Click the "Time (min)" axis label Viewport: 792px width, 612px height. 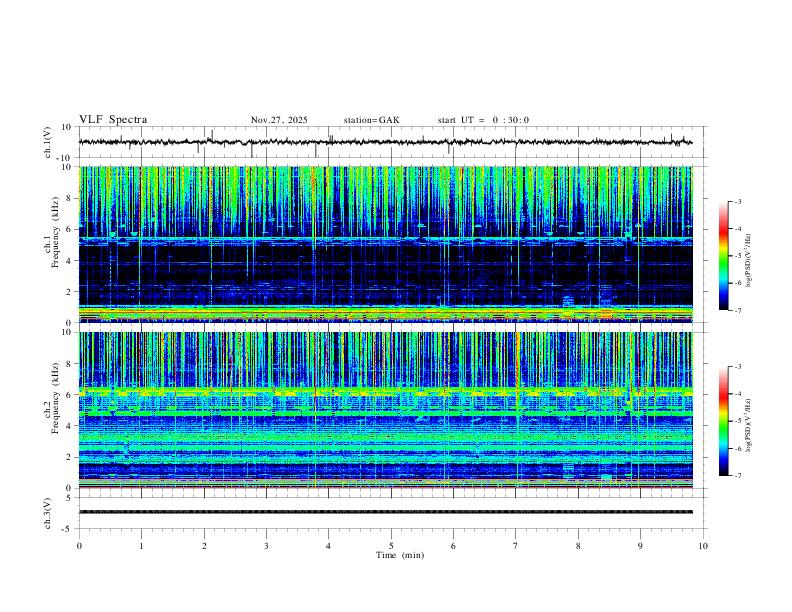click(400, 555)
